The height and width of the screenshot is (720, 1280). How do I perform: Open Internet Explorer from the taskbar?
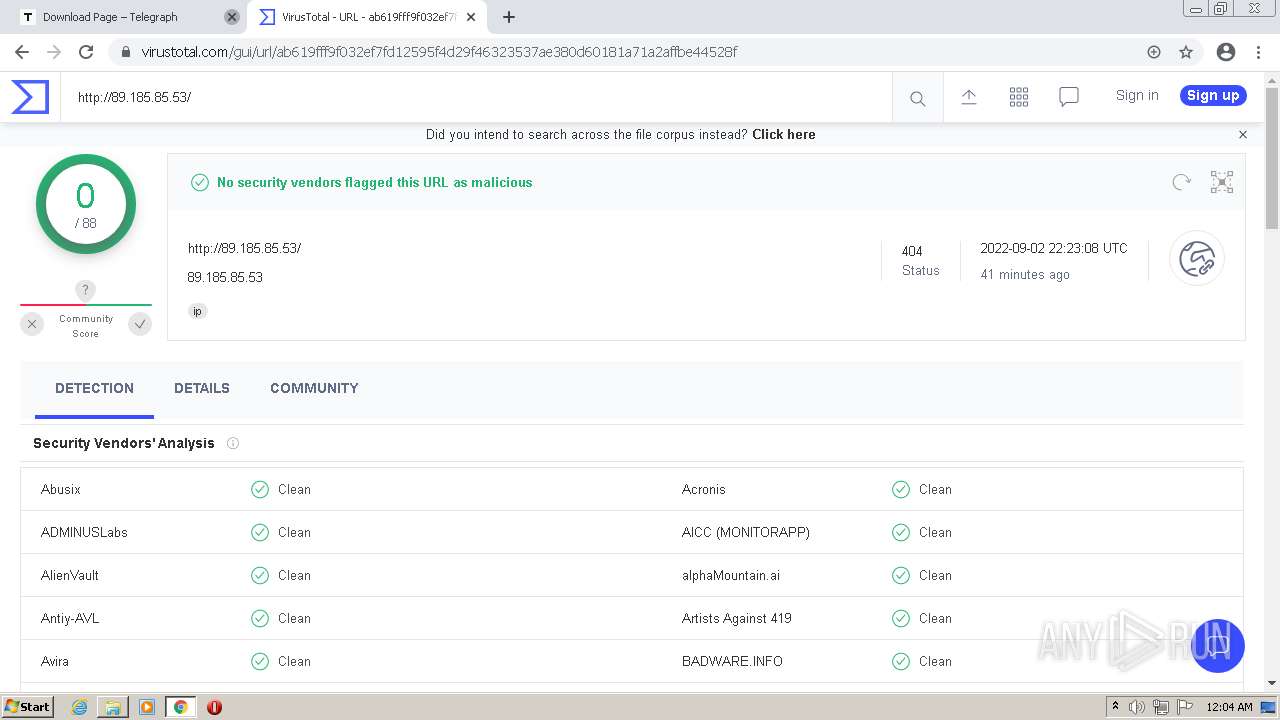(x=79, y=707)
